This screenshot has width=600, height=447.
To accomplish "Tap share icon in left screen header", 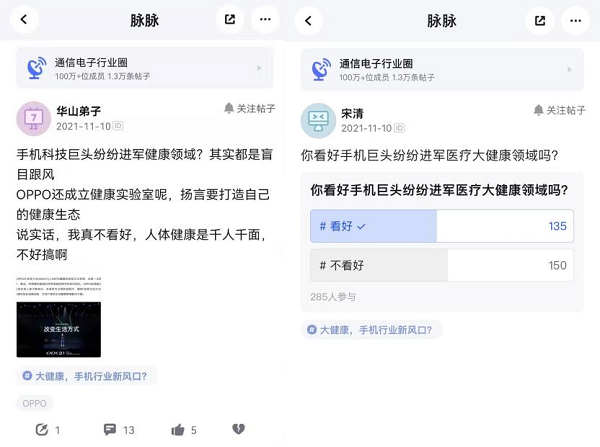I will click(x=230, y=19).
